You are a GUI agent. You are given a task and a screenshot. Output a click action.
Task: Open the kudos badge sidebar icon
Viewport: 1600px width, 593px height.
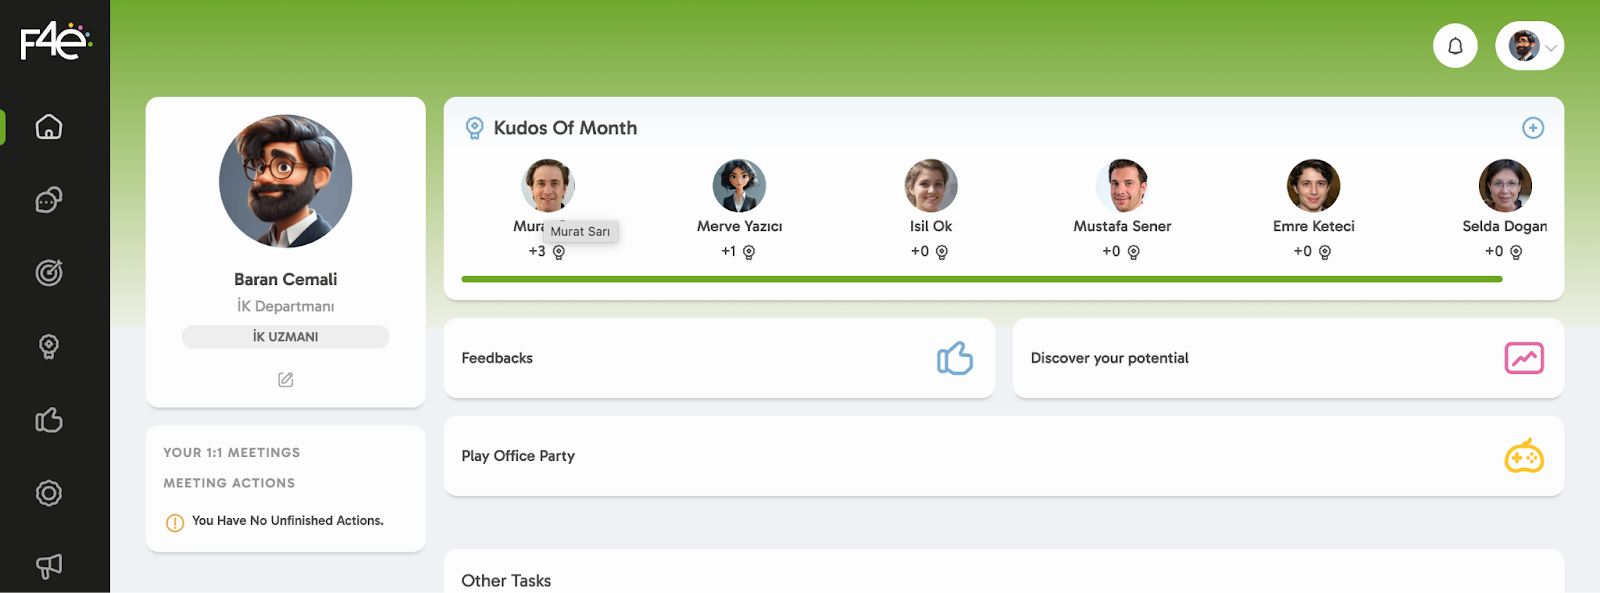pyautogui.click(x=48, y=347)
